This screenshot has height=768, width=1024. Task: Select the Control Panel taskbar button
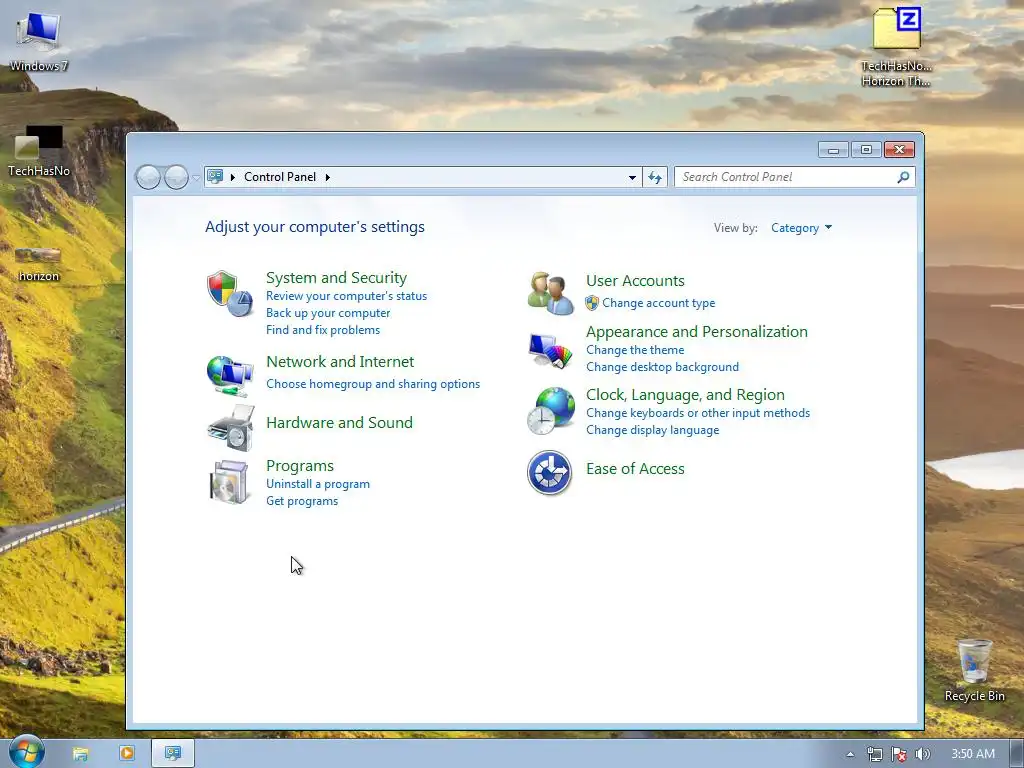click(173, 753)
